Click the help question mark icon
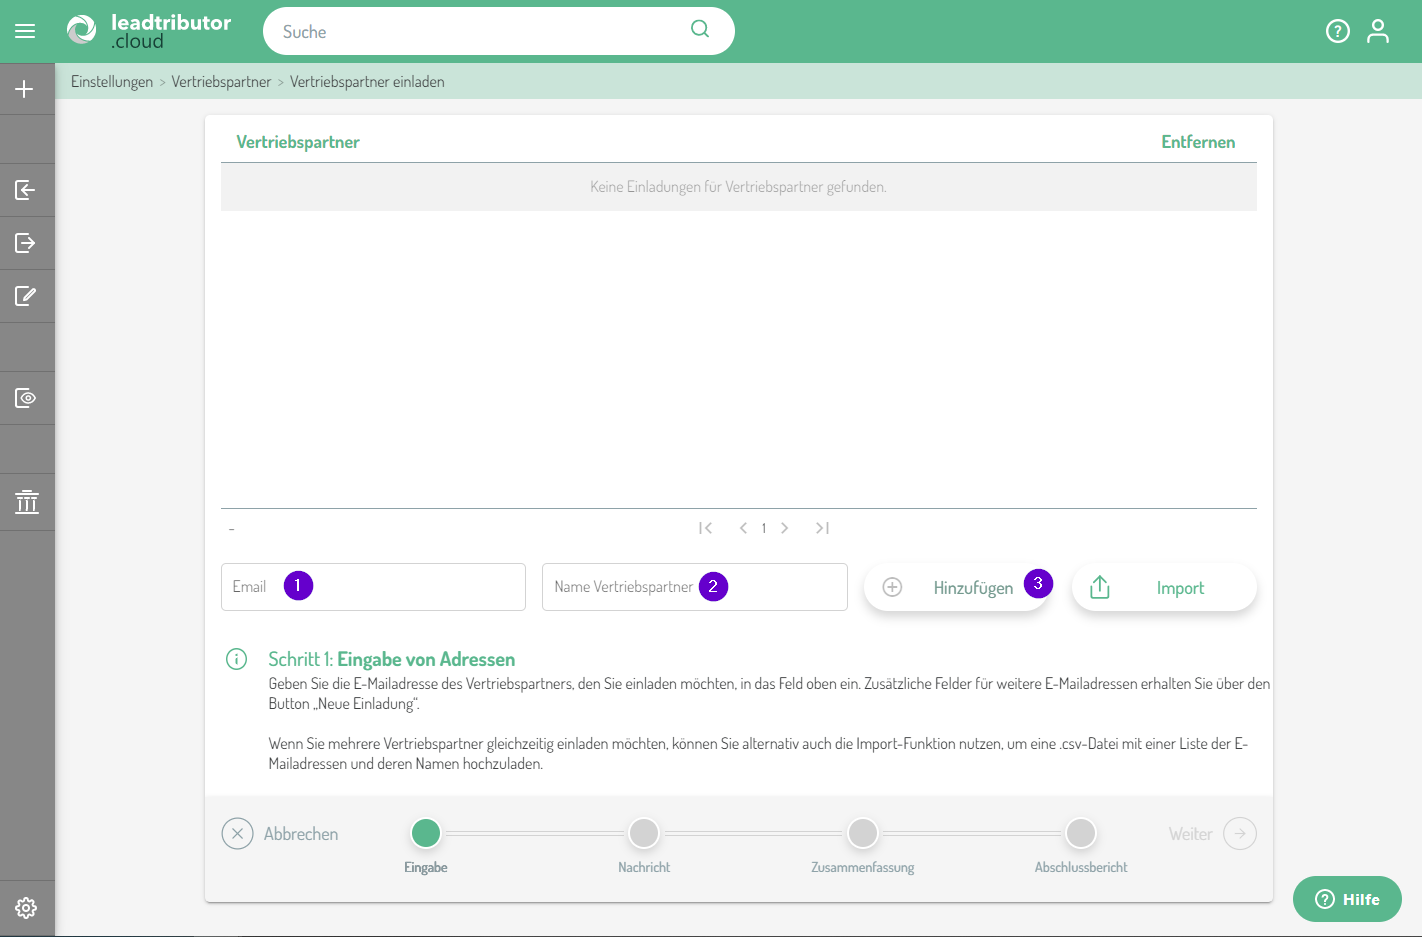The image size is (1422, 937). (1337, 31)
